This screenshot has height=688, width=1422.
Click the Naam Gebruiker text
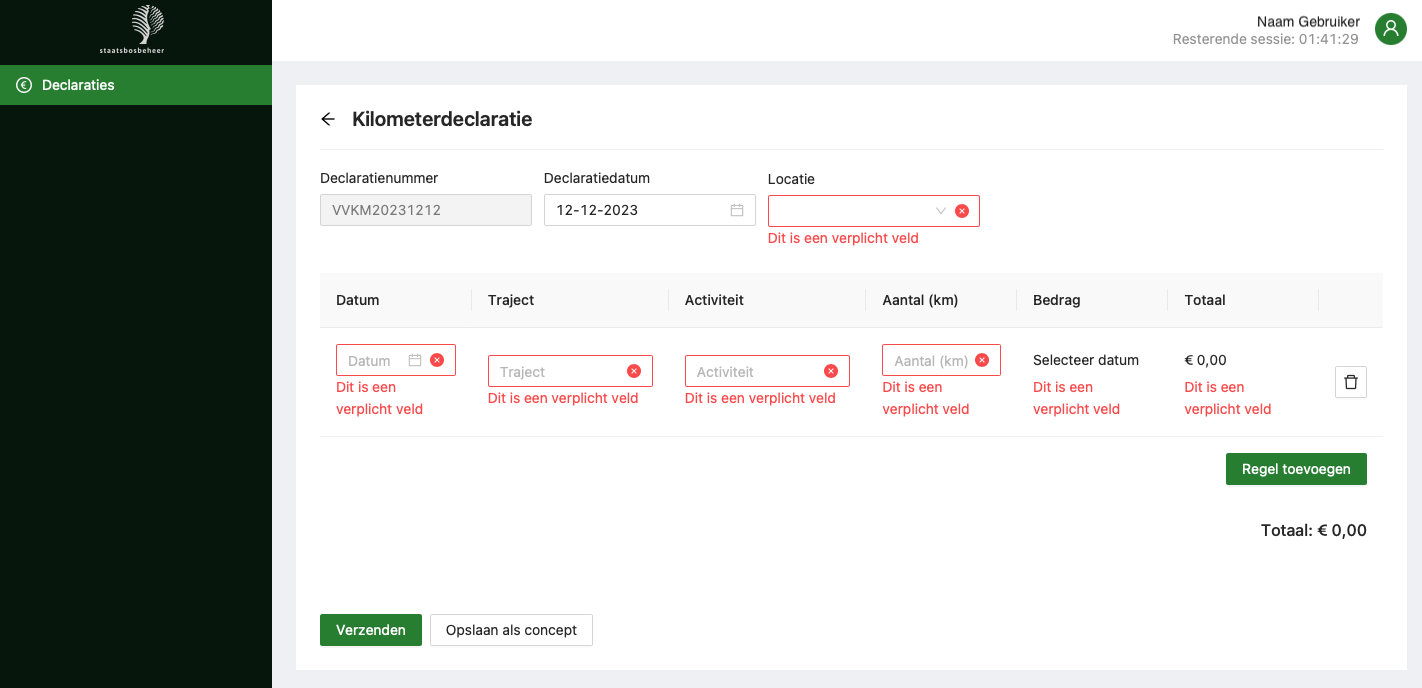[x=1307, y=21]
